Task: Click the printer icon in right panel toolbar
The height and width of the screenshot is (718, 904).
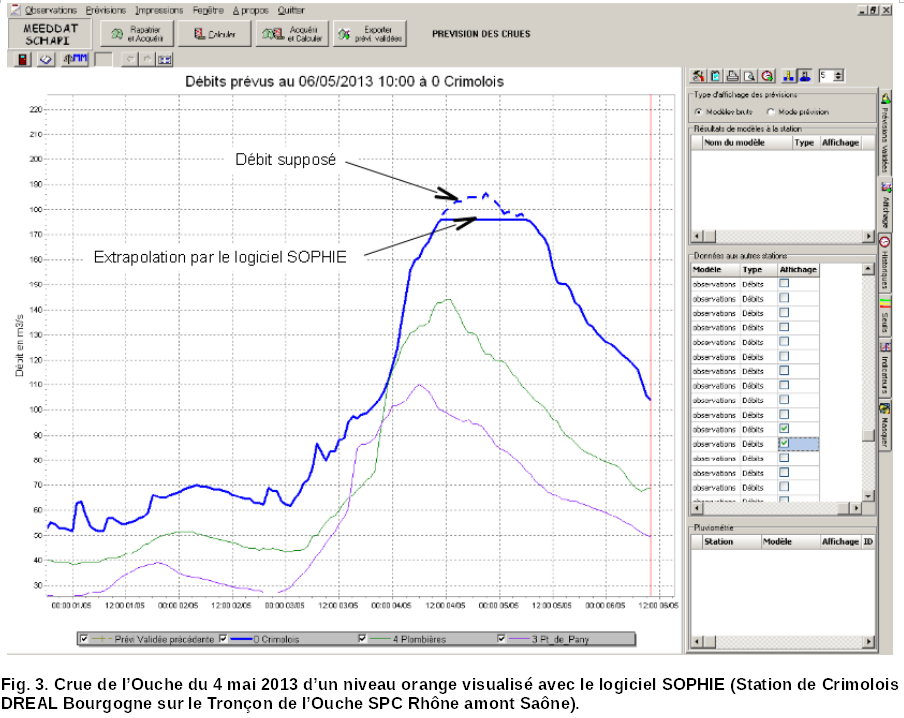Action: [732, 76]
